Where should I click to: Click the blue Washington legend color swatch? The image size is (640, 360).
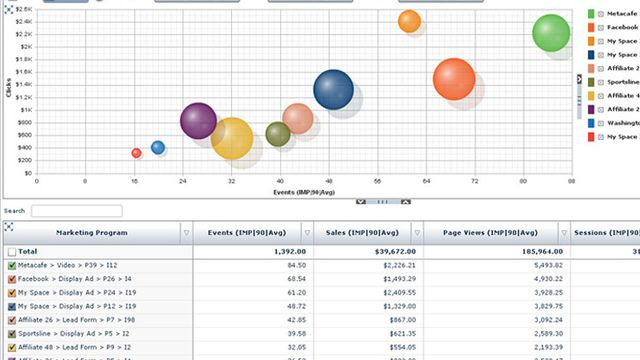click(591, 123)
